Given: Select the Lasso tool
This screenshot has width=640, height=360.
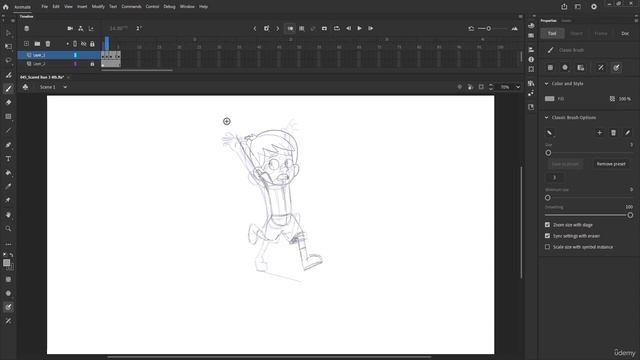Looking at the screenshot, I should pos(8,60).
